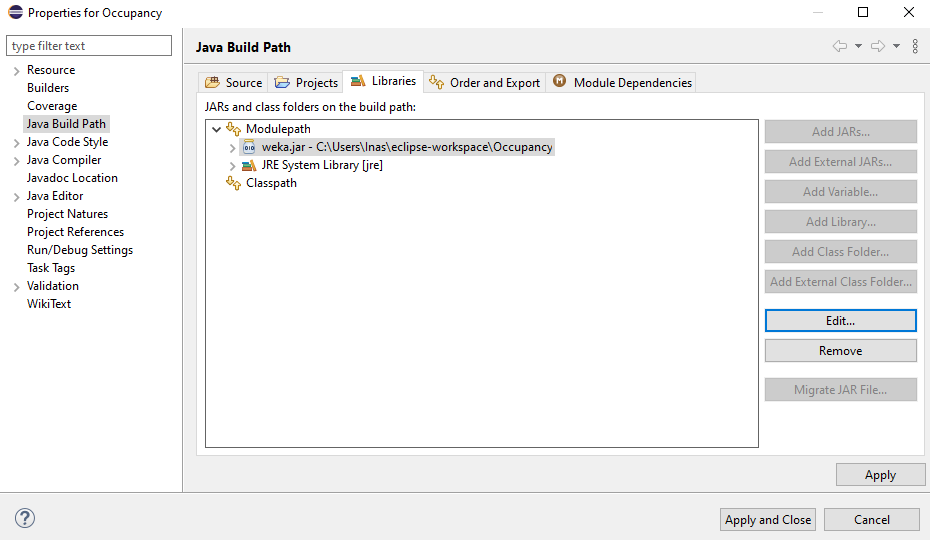Focus the type filter text field

pyautogui.click(x=90, y=46)
